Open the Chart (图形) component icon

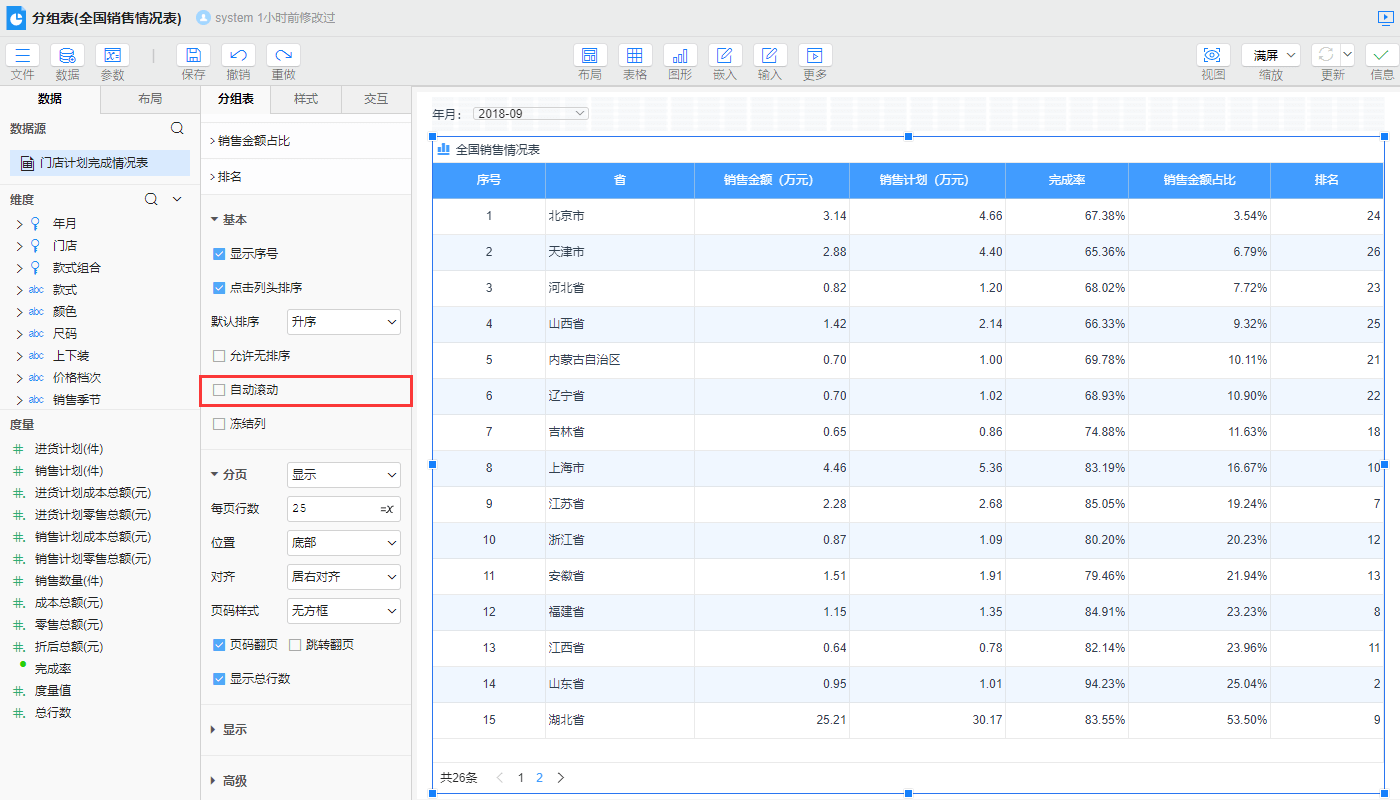pos(680,56)
